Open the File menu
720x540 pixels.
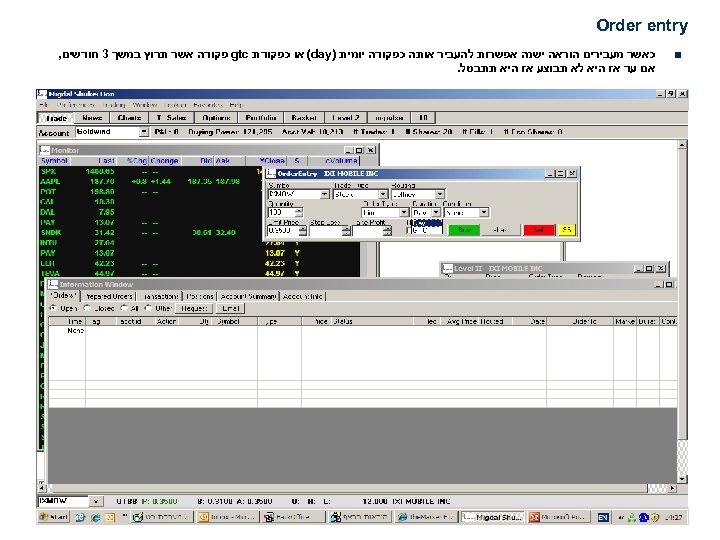click(x=44, y=105)
